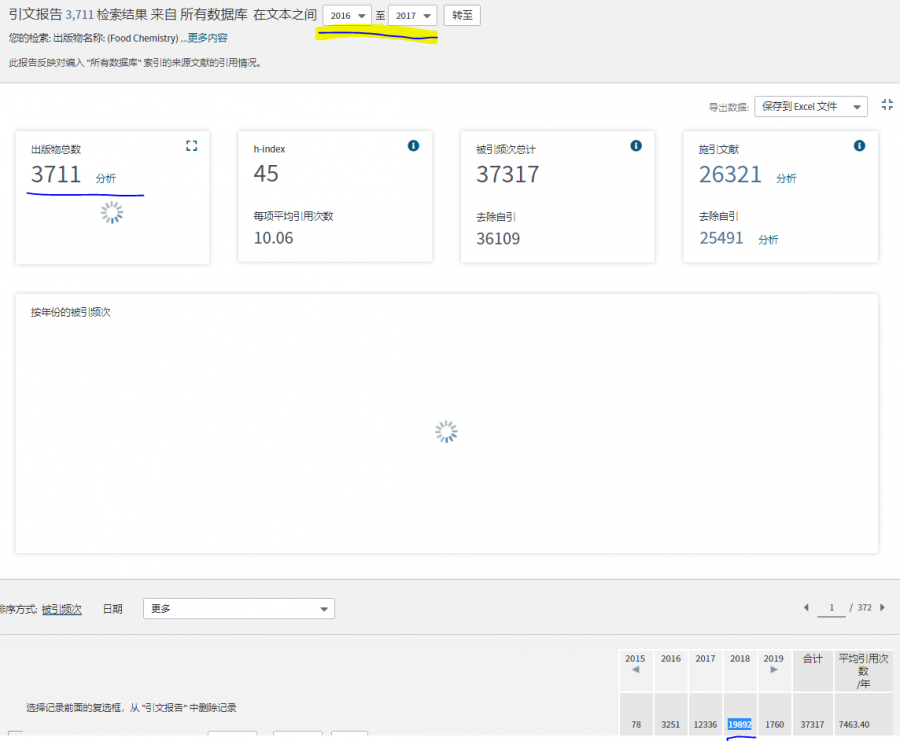The height and width of the screenshot is (741, 900).
Task: Click info icon on 被引频次总计 card
Action: pos(636,146)
